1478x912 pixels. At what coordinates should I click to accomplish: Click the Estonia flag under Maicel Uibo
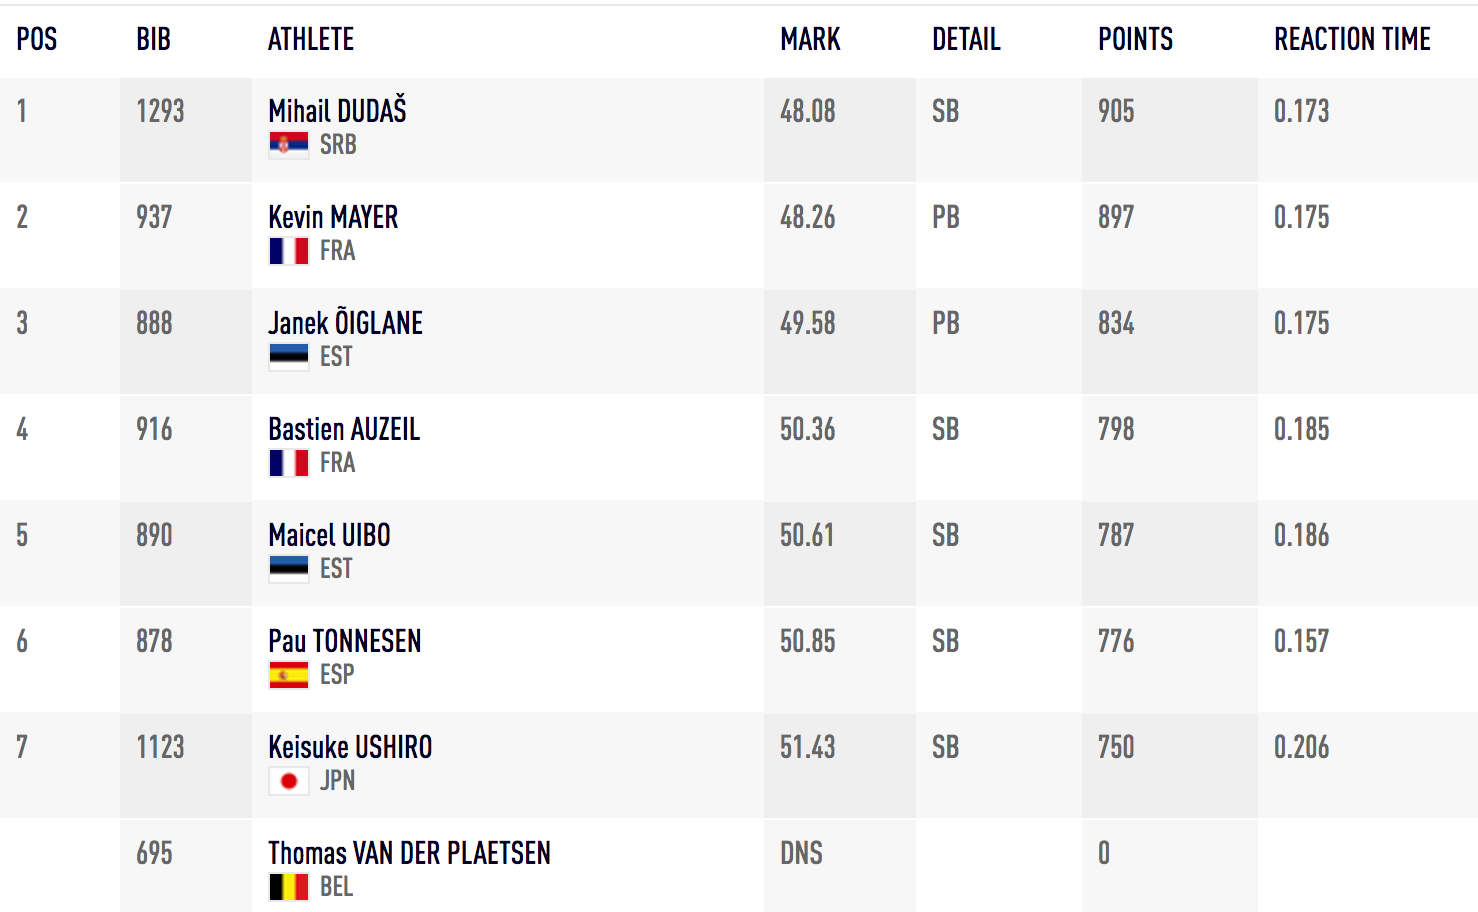coord(288,569)
